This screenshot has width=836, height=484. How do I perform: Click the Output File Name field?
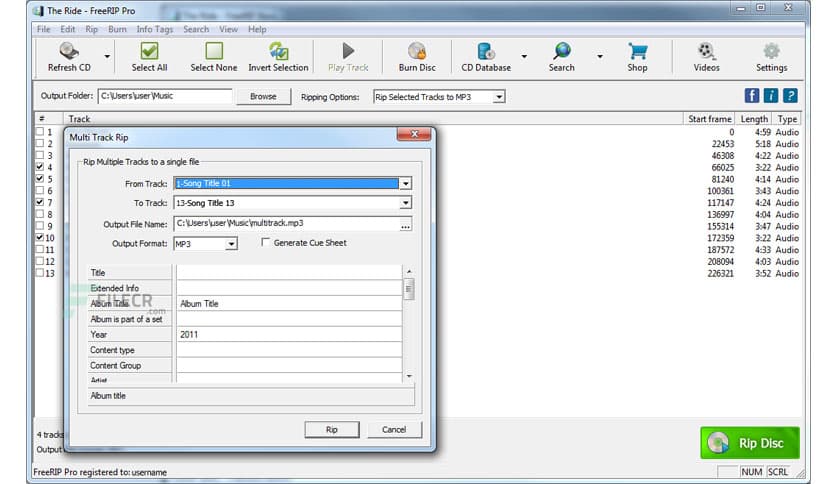(287, 224)
